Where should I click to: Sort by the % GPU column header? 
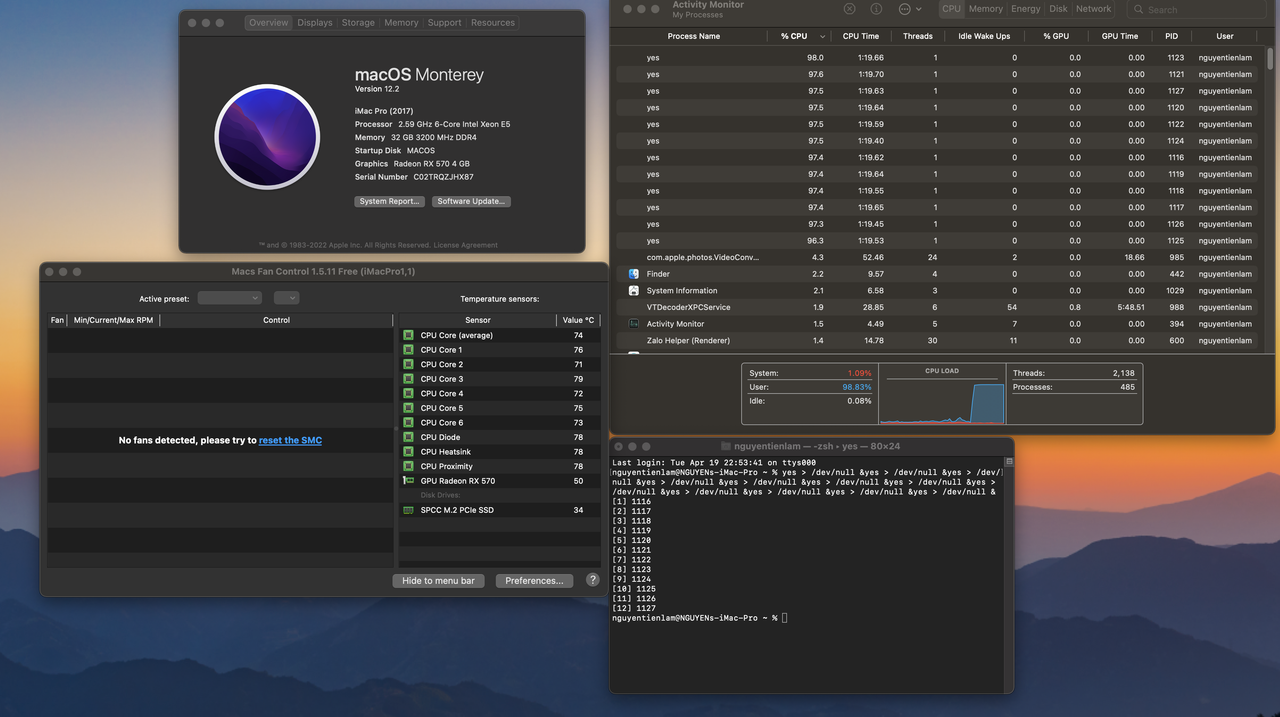1055,36
